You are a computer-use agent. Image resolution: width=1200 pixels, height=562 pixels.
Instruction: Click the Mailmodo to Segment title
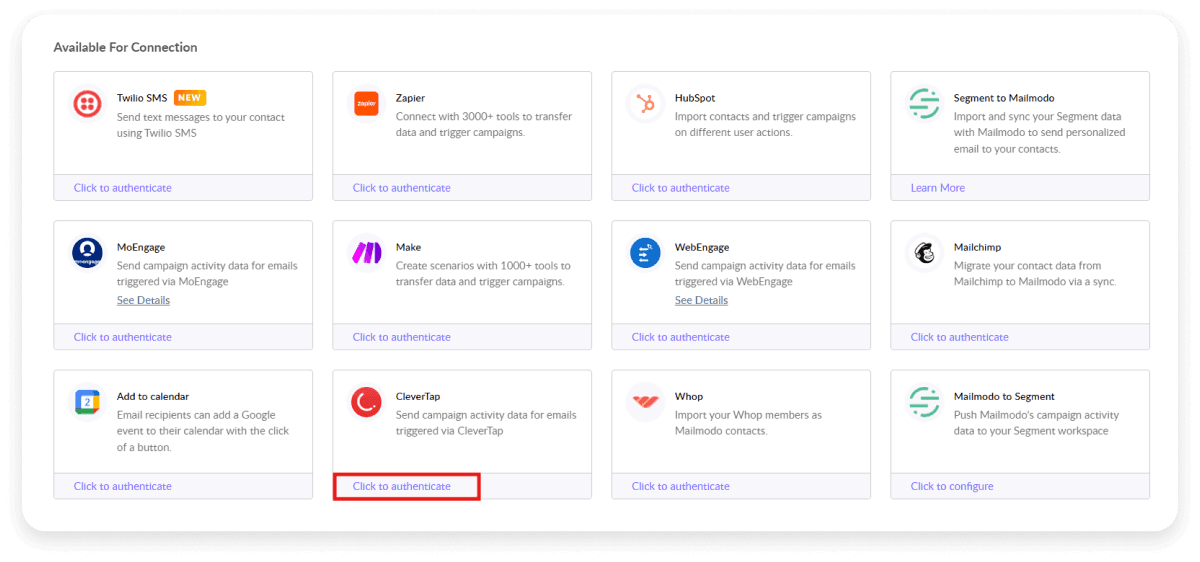1004,396
